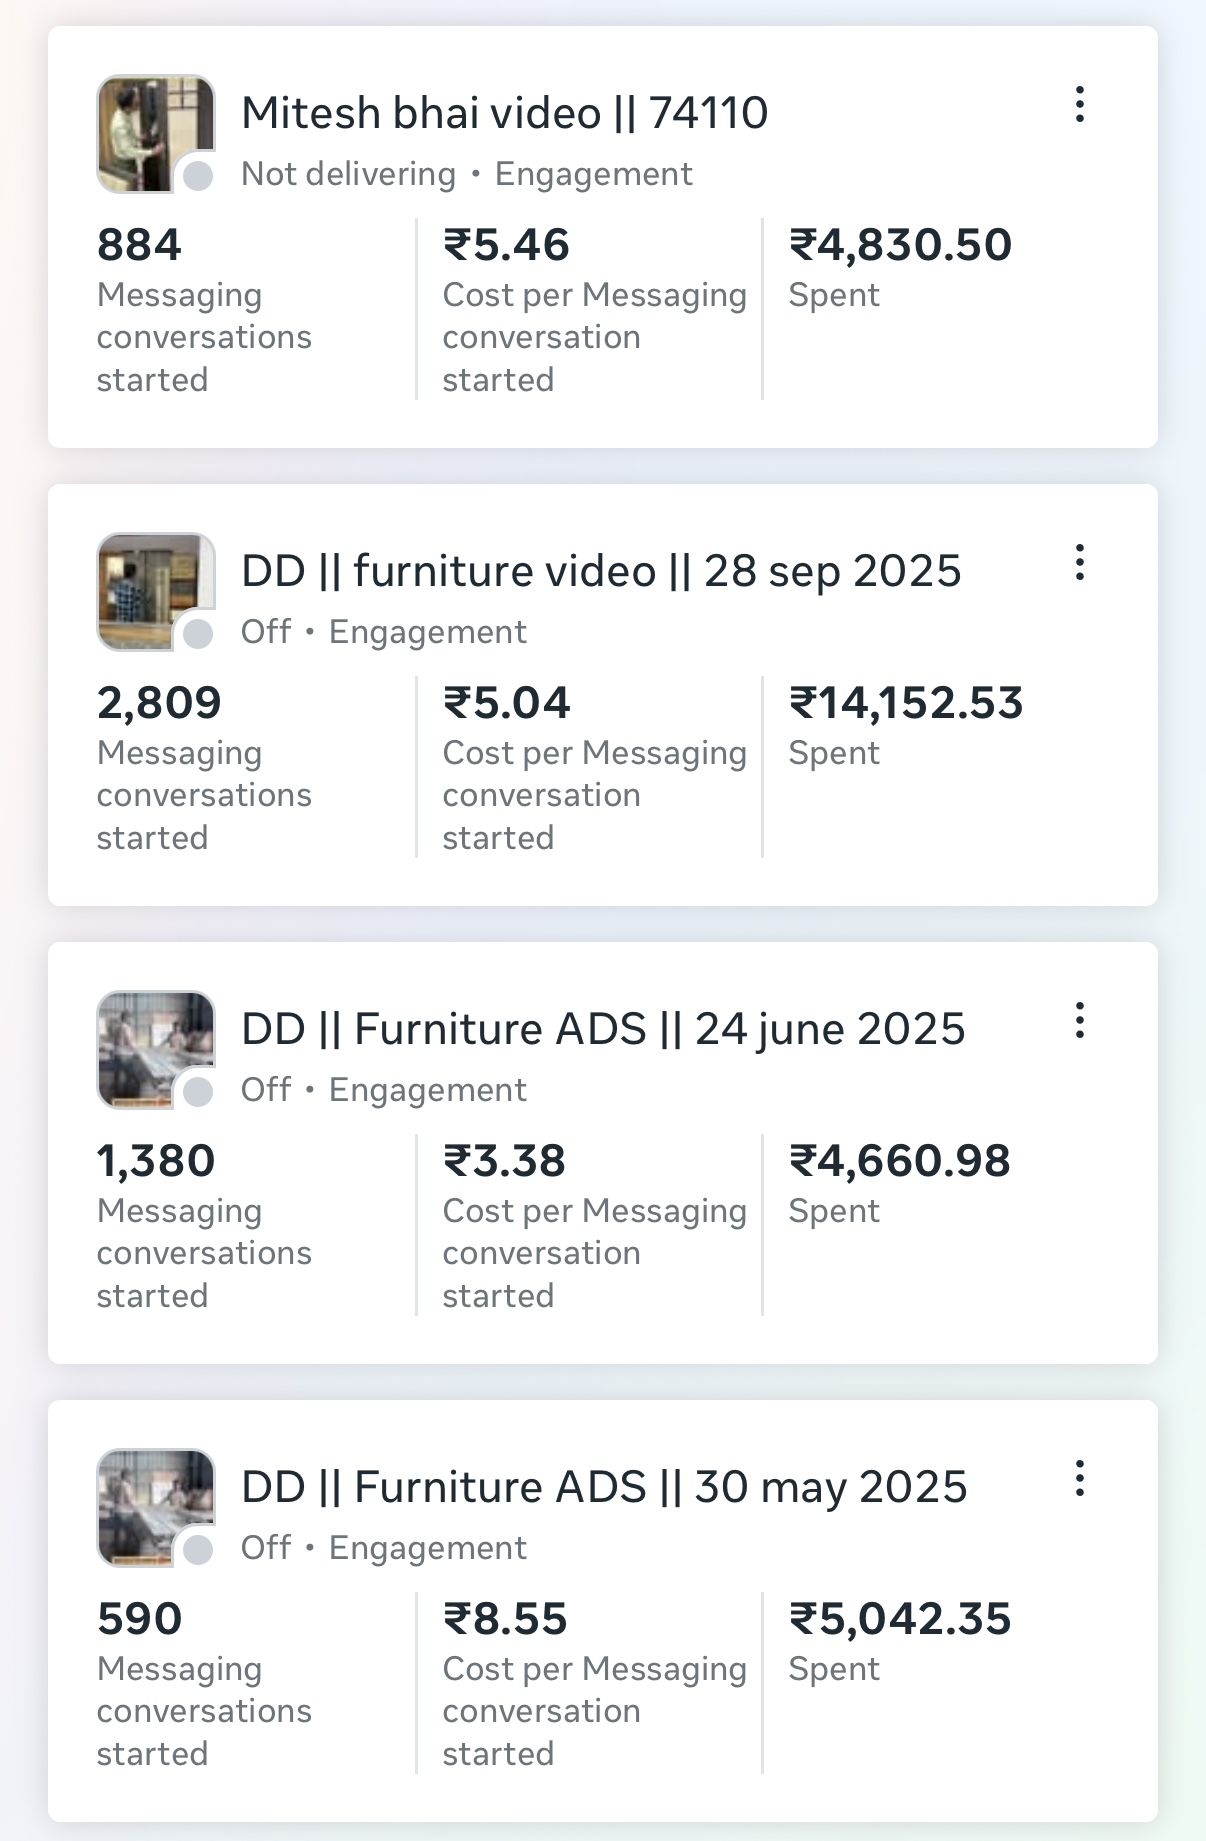
Task: Click the Furniture ADS 30 may thumbnail
Action: [155, 1507]
